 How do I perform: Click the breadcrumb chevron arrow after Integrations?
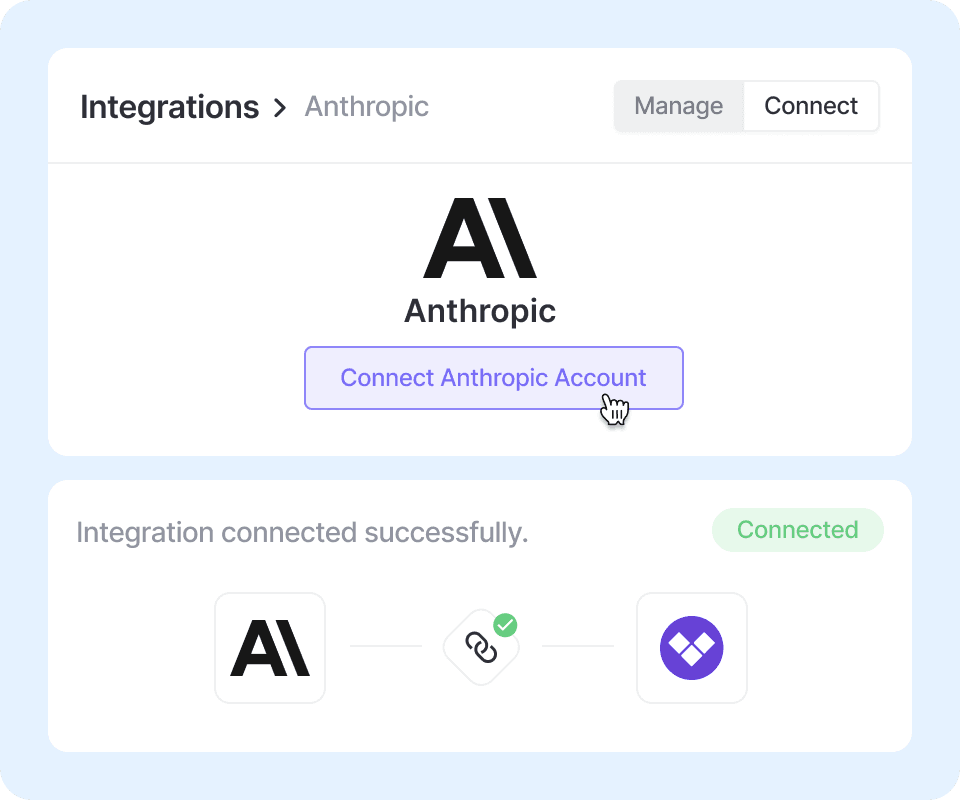(281, 107)
